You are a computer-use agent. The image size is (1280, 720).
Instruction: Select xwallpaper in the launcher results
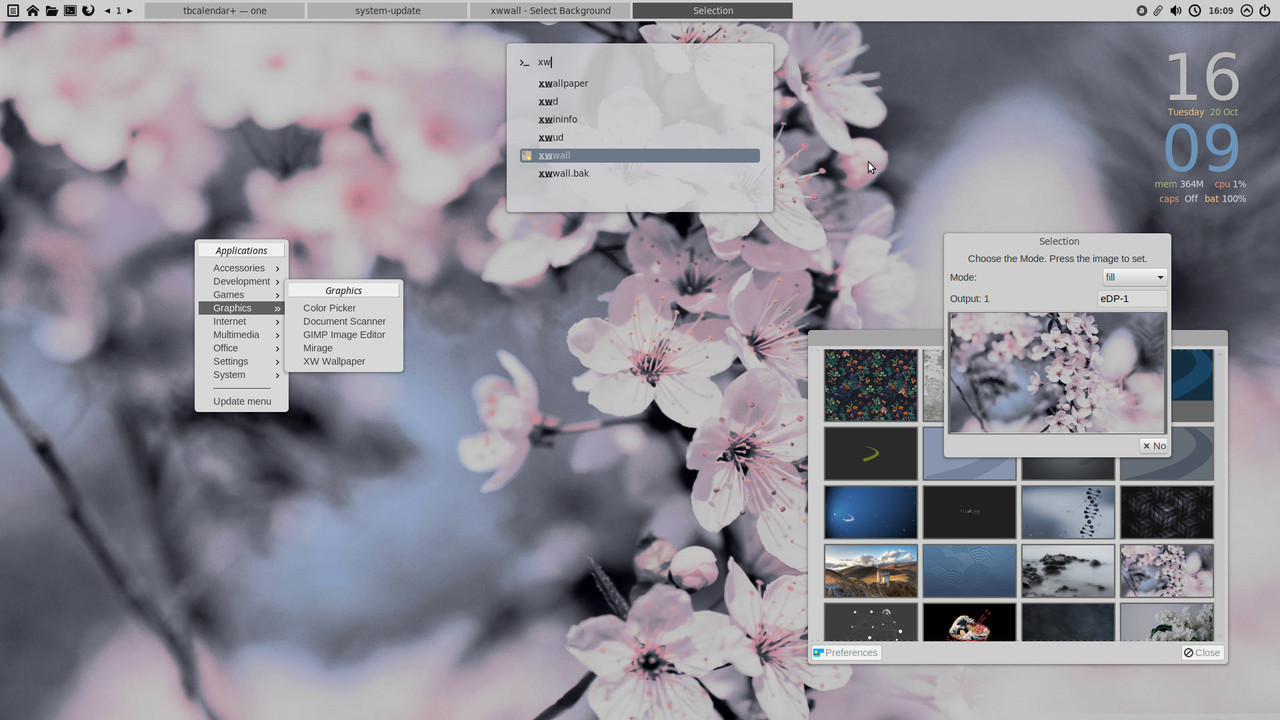tap(640, 83)
